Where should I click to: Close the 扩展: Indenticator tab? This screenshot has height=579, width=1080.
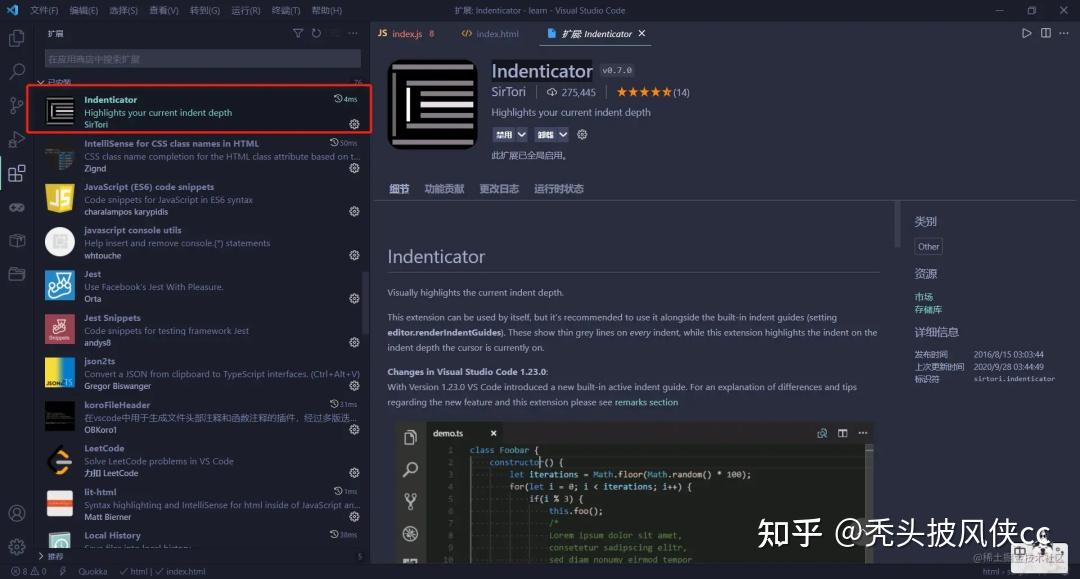tap(642, 33)
